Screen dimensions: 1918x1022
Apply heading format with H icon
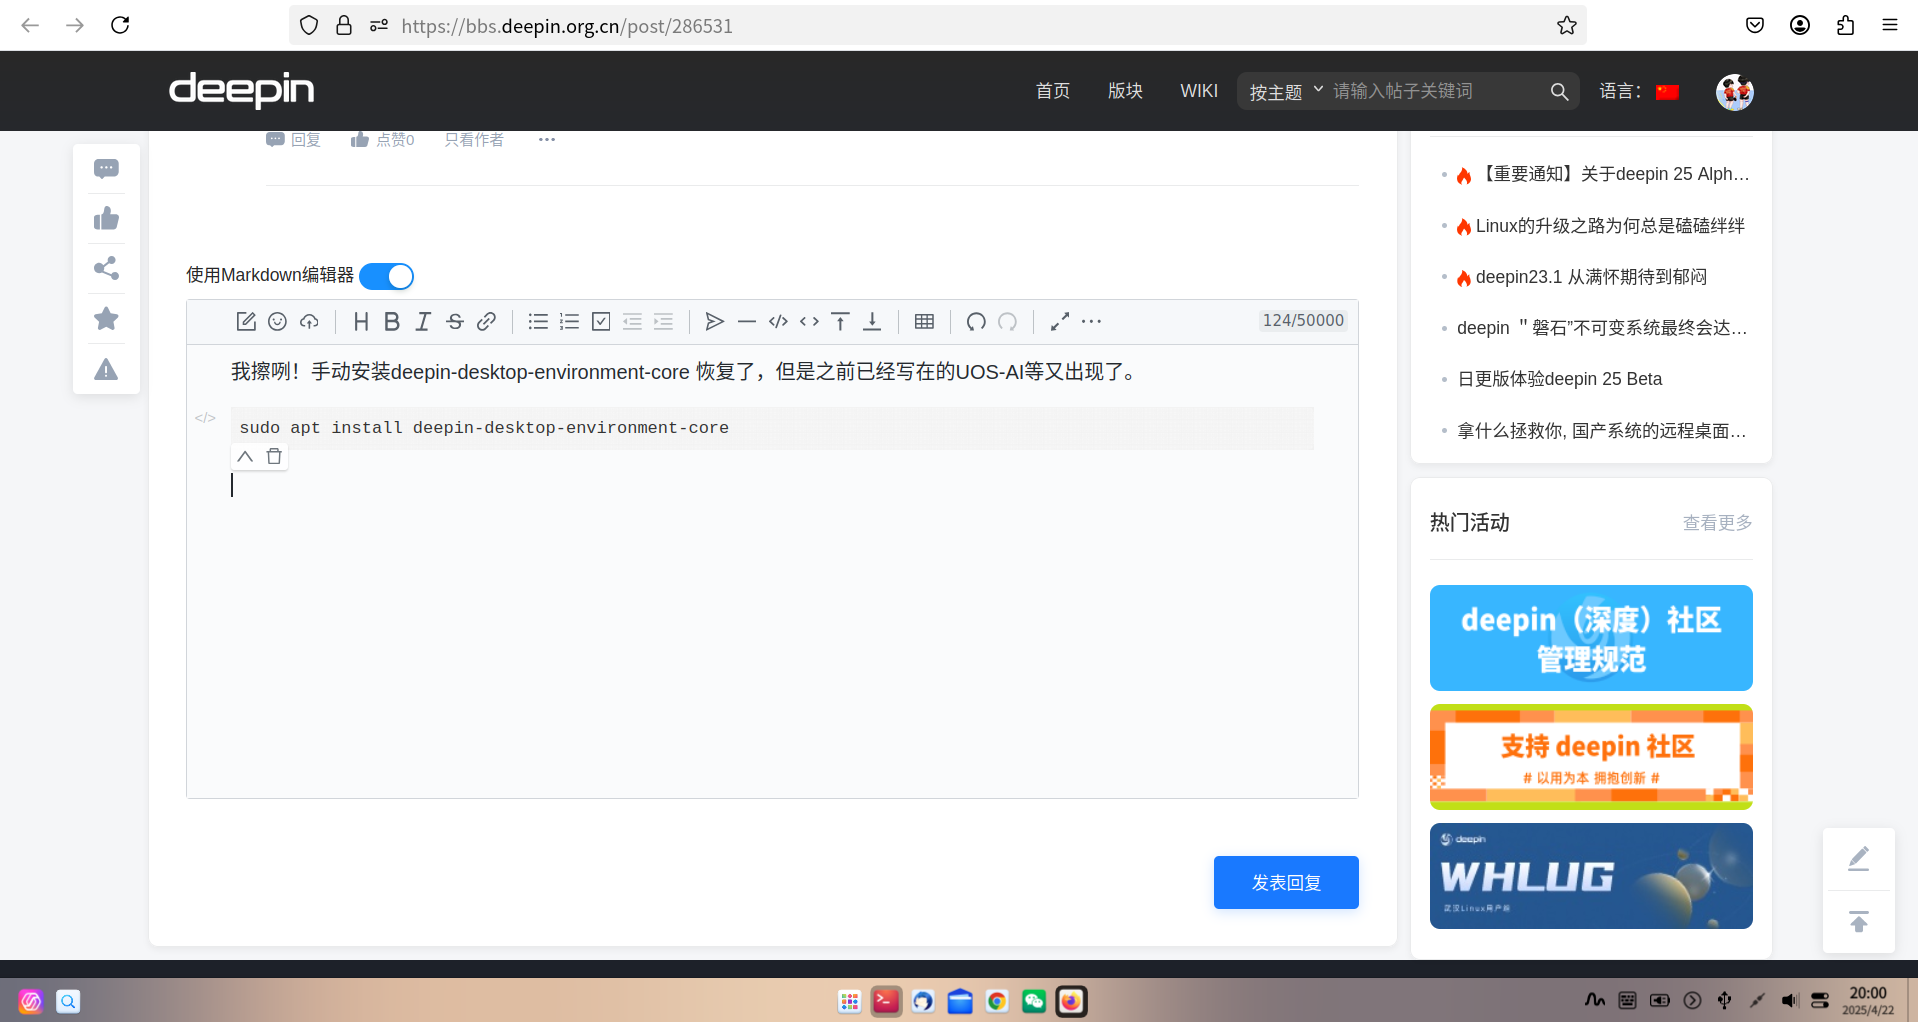[361, 321]
